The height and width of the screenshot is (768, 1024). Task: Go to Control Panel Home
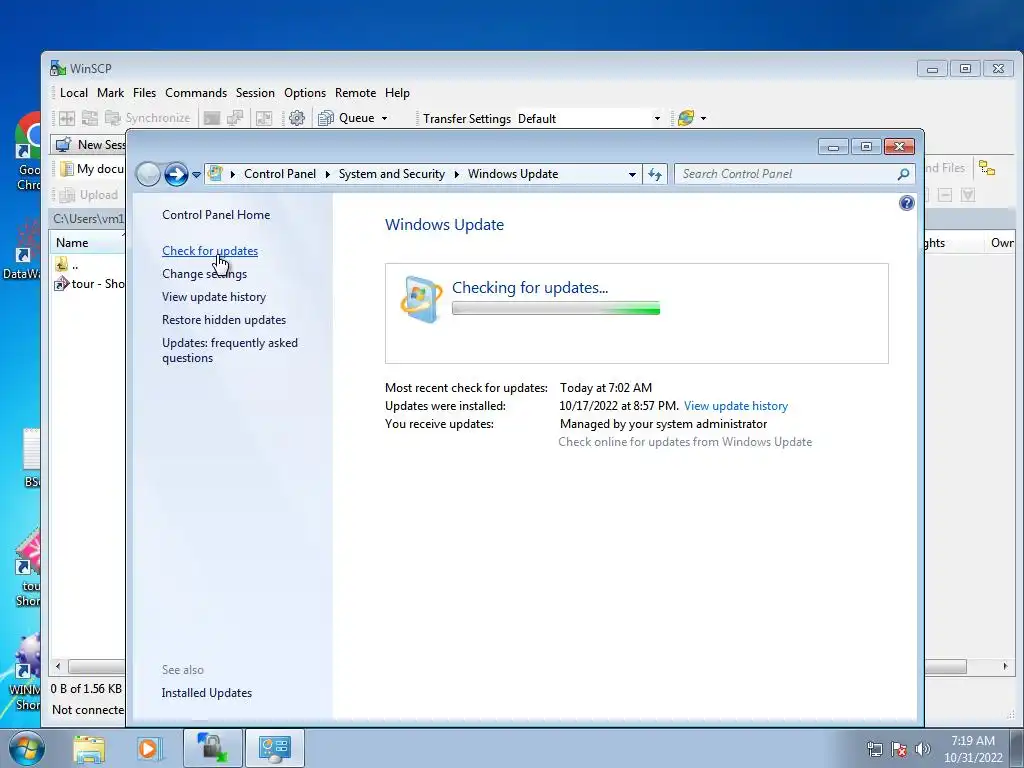click(216, 215)
